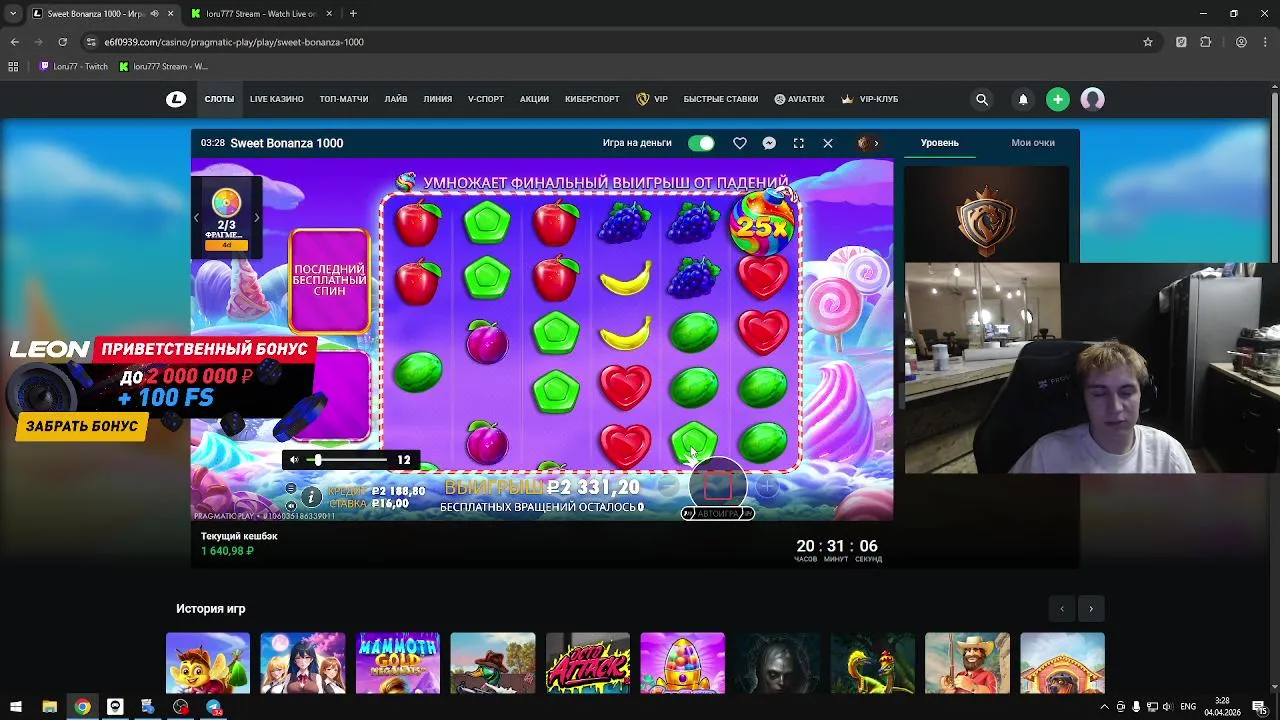Click the green plus deposit button
1280x720 pixels.
(1057, 99)
